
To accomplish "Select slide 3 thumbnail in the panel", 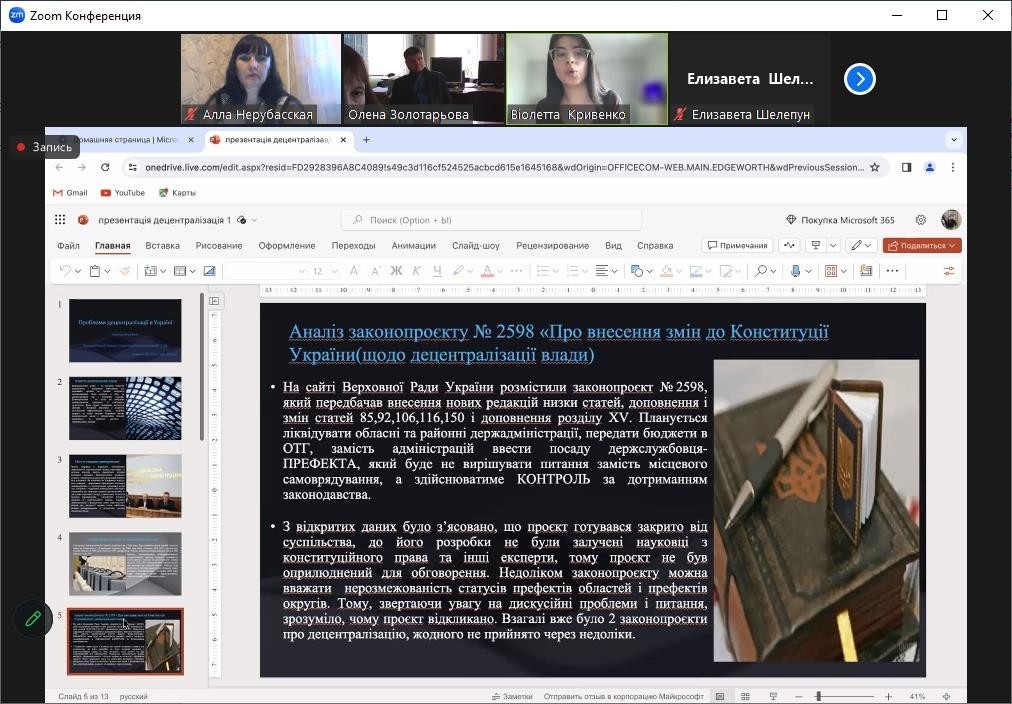I will pos(125,485).
